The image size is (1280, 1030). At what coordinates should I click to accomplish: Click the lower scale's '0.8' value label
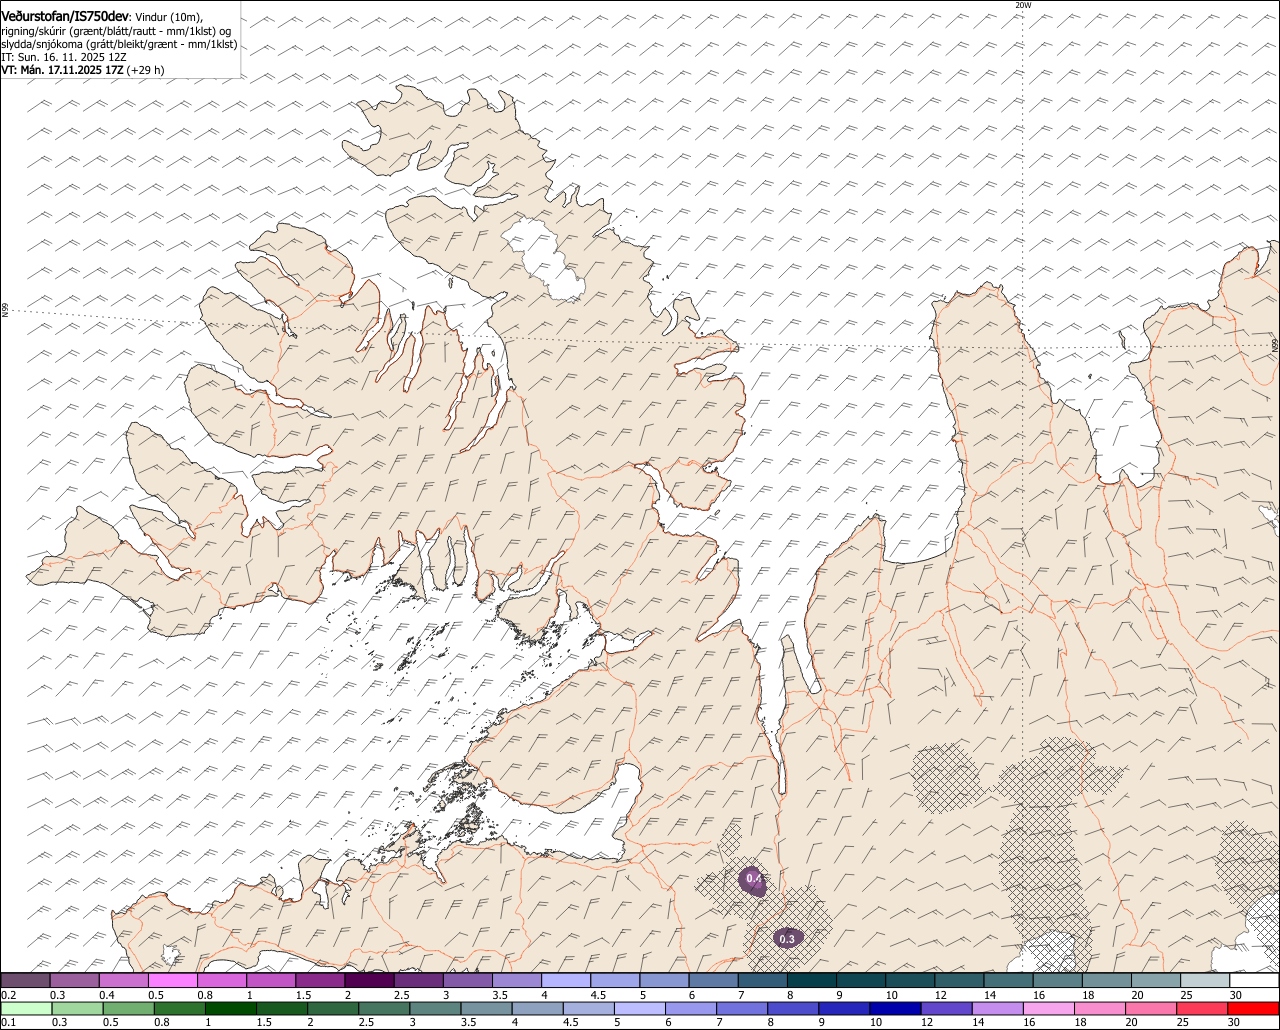161,1022
